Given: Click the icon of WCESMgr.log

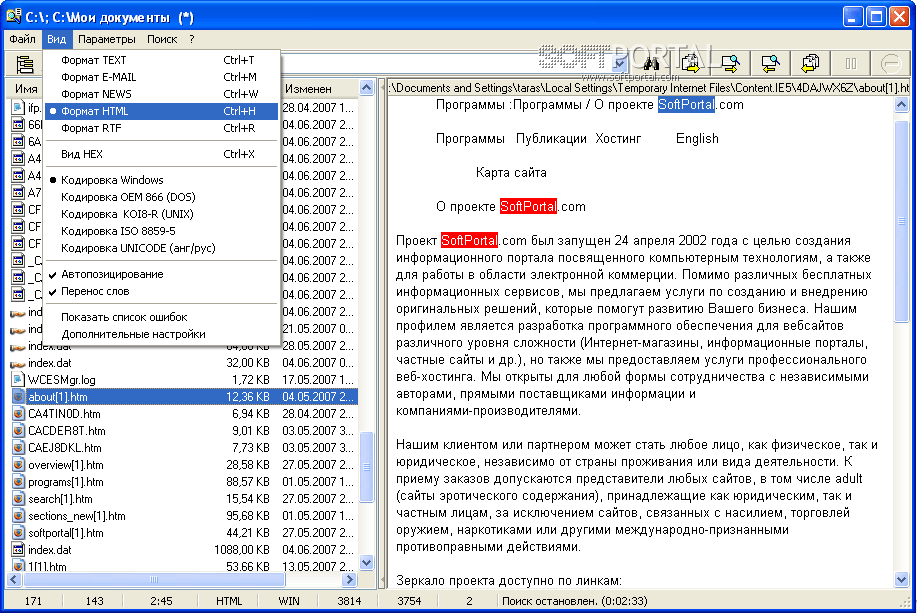Looking at the screenshot, I should point(18,380).
